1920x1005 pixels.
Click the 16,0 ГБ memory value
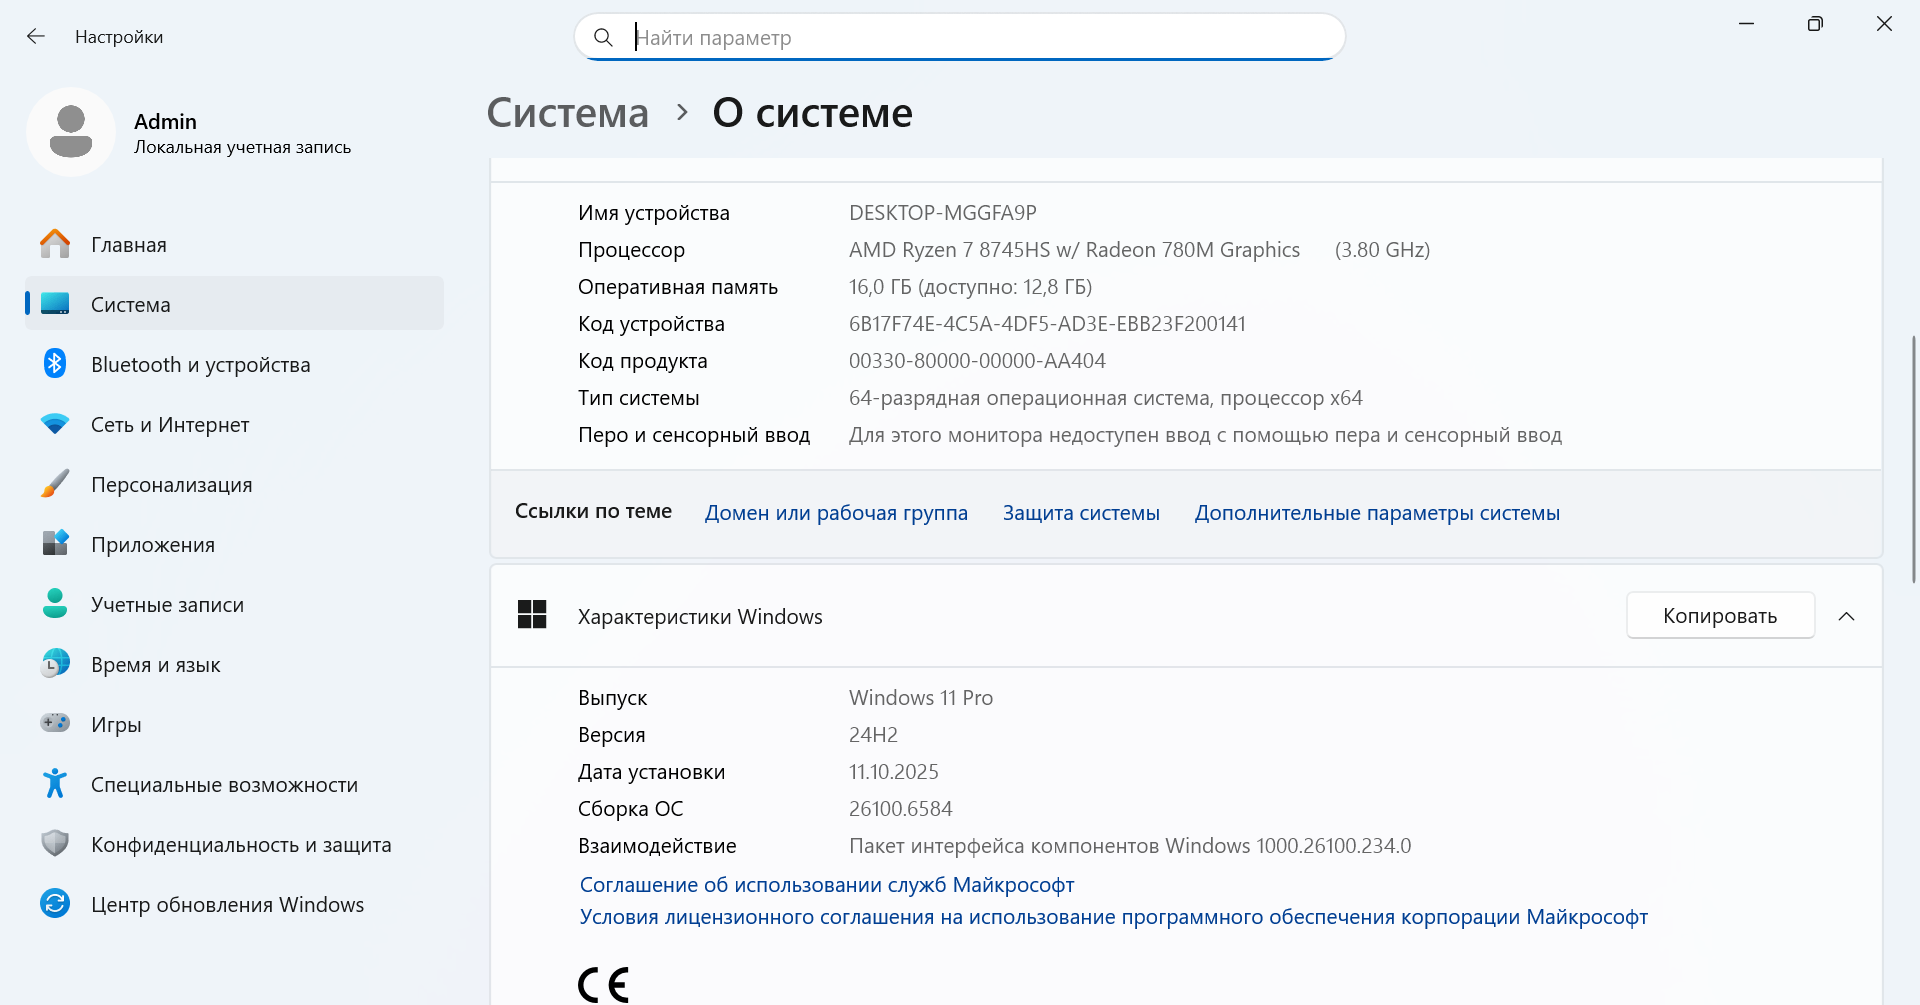pos(970,287)
